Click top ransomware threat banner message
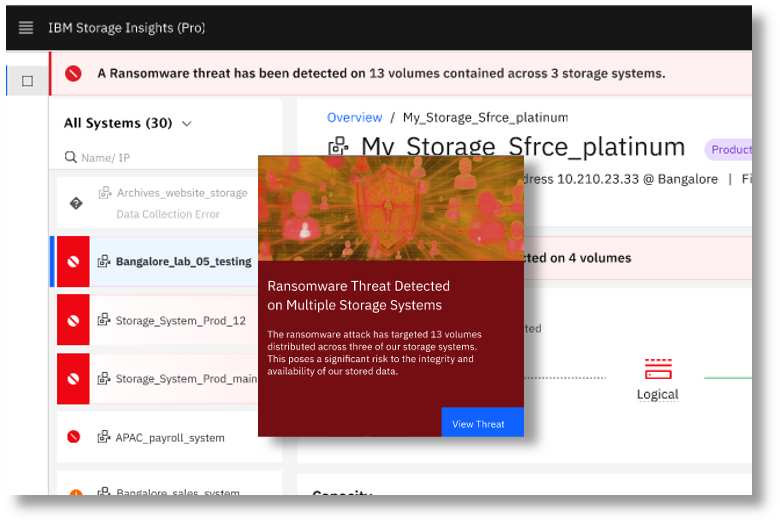Screen dimensions: 780x524 [381, 73]
